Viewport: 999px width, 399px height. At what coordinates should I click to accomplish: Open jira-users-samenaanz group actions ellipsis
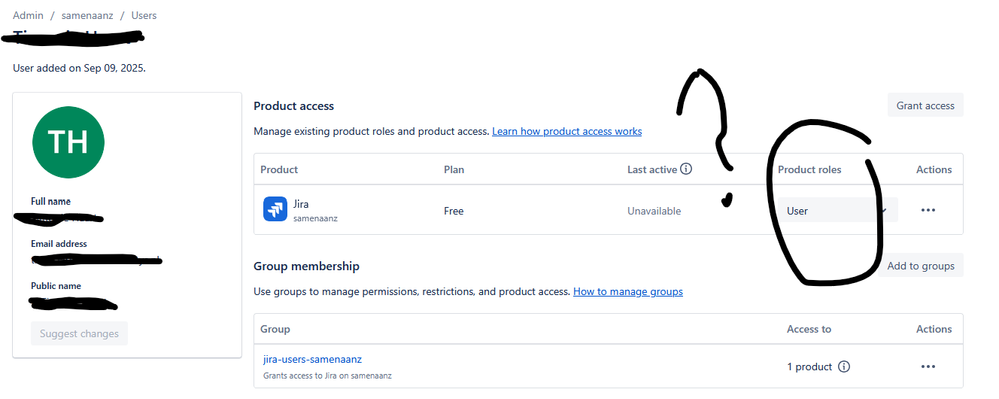point(928,366)
